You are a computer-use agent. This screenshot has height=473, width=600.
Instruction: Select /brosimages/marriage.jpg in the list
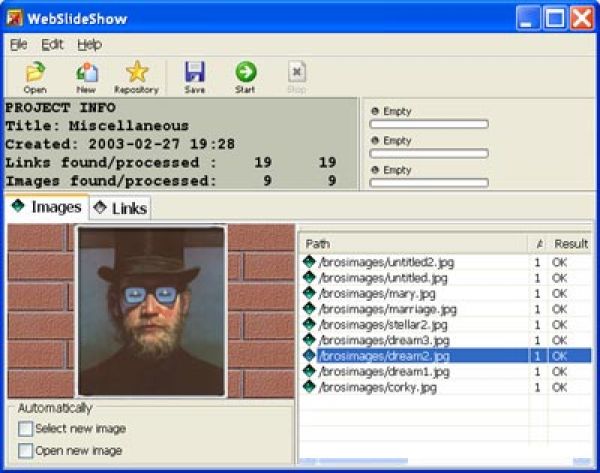(387, 309)
